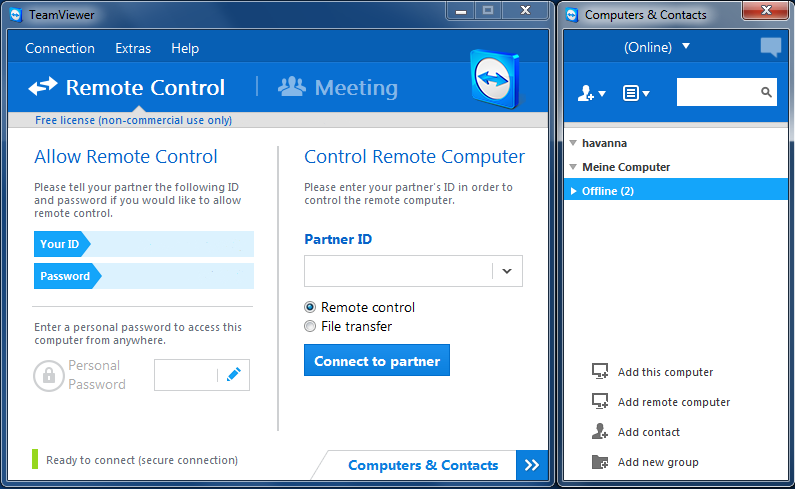
Task: Open the Connection menu
Action: [60, 48]
